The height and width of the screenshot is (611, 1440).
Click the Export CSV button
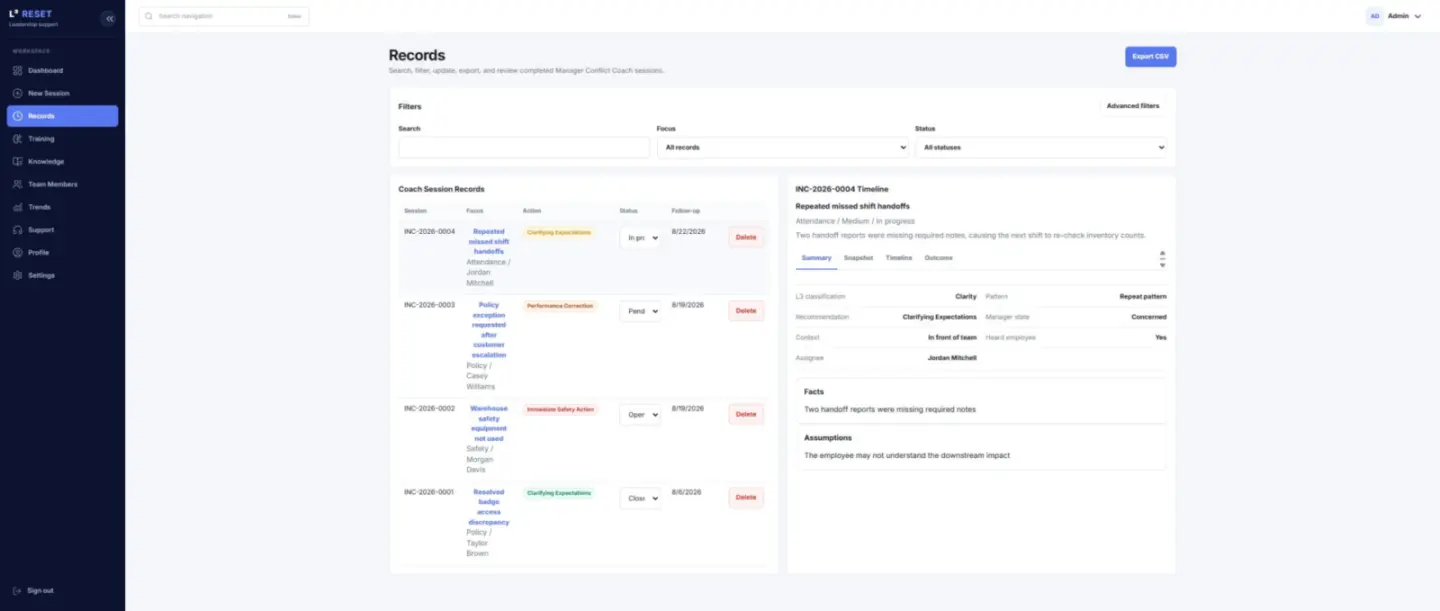tap(1150, 57)
